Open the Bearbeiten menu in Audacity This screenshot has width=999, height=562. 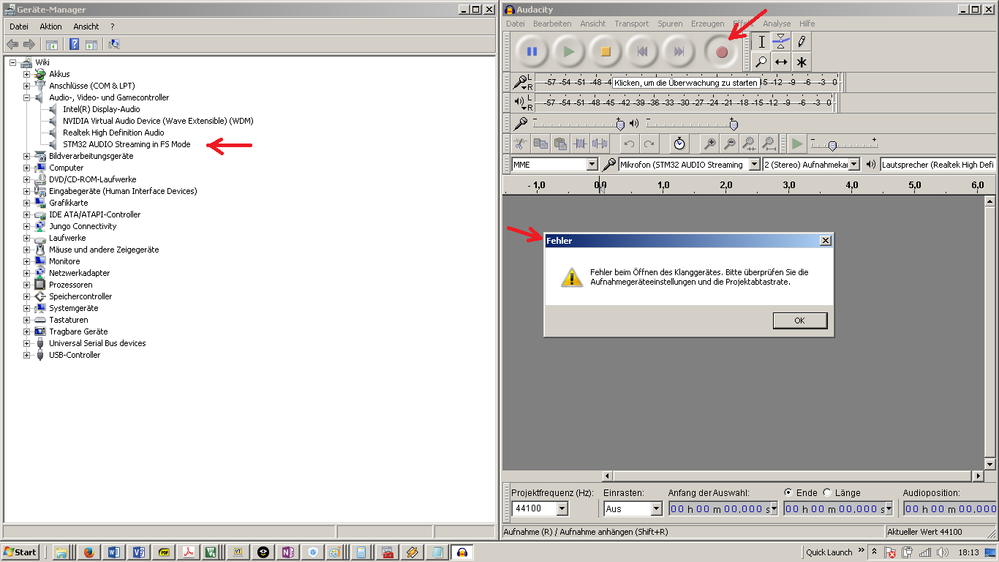(552, 24)
